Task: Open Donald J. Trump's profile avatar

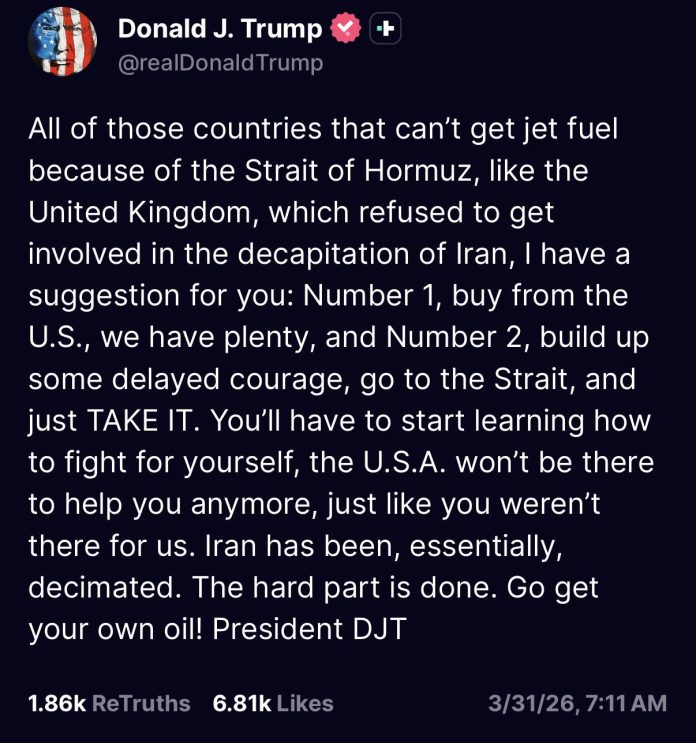Action: coord(63,41)
